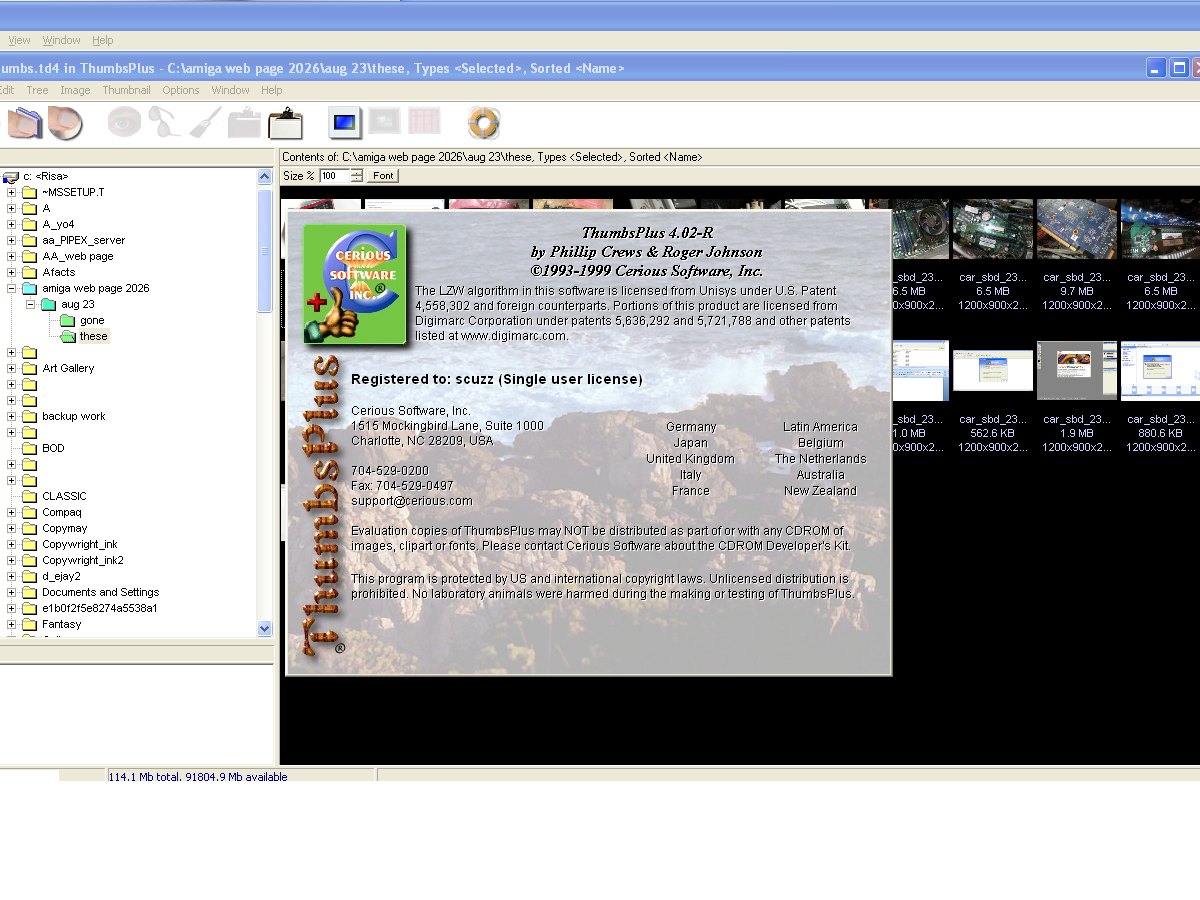Screen dimensions: 1200x900
Task: Expand the aa_PIPEX_server folder
Action: [12, 240]
